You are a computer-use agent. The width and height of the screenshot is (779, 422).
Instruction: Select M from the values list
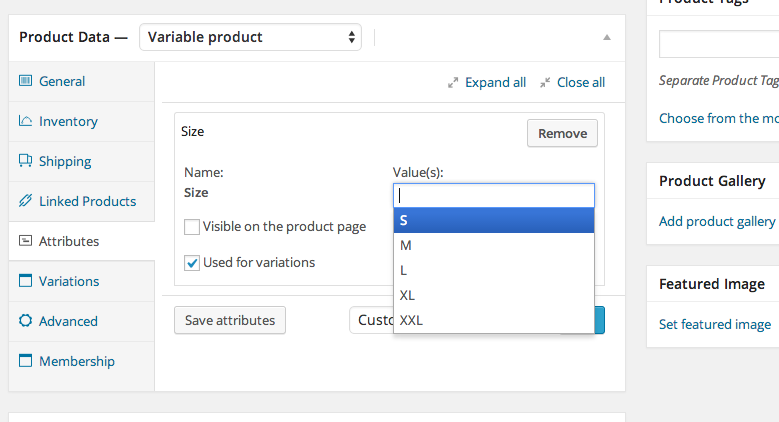tap(494, 245)
